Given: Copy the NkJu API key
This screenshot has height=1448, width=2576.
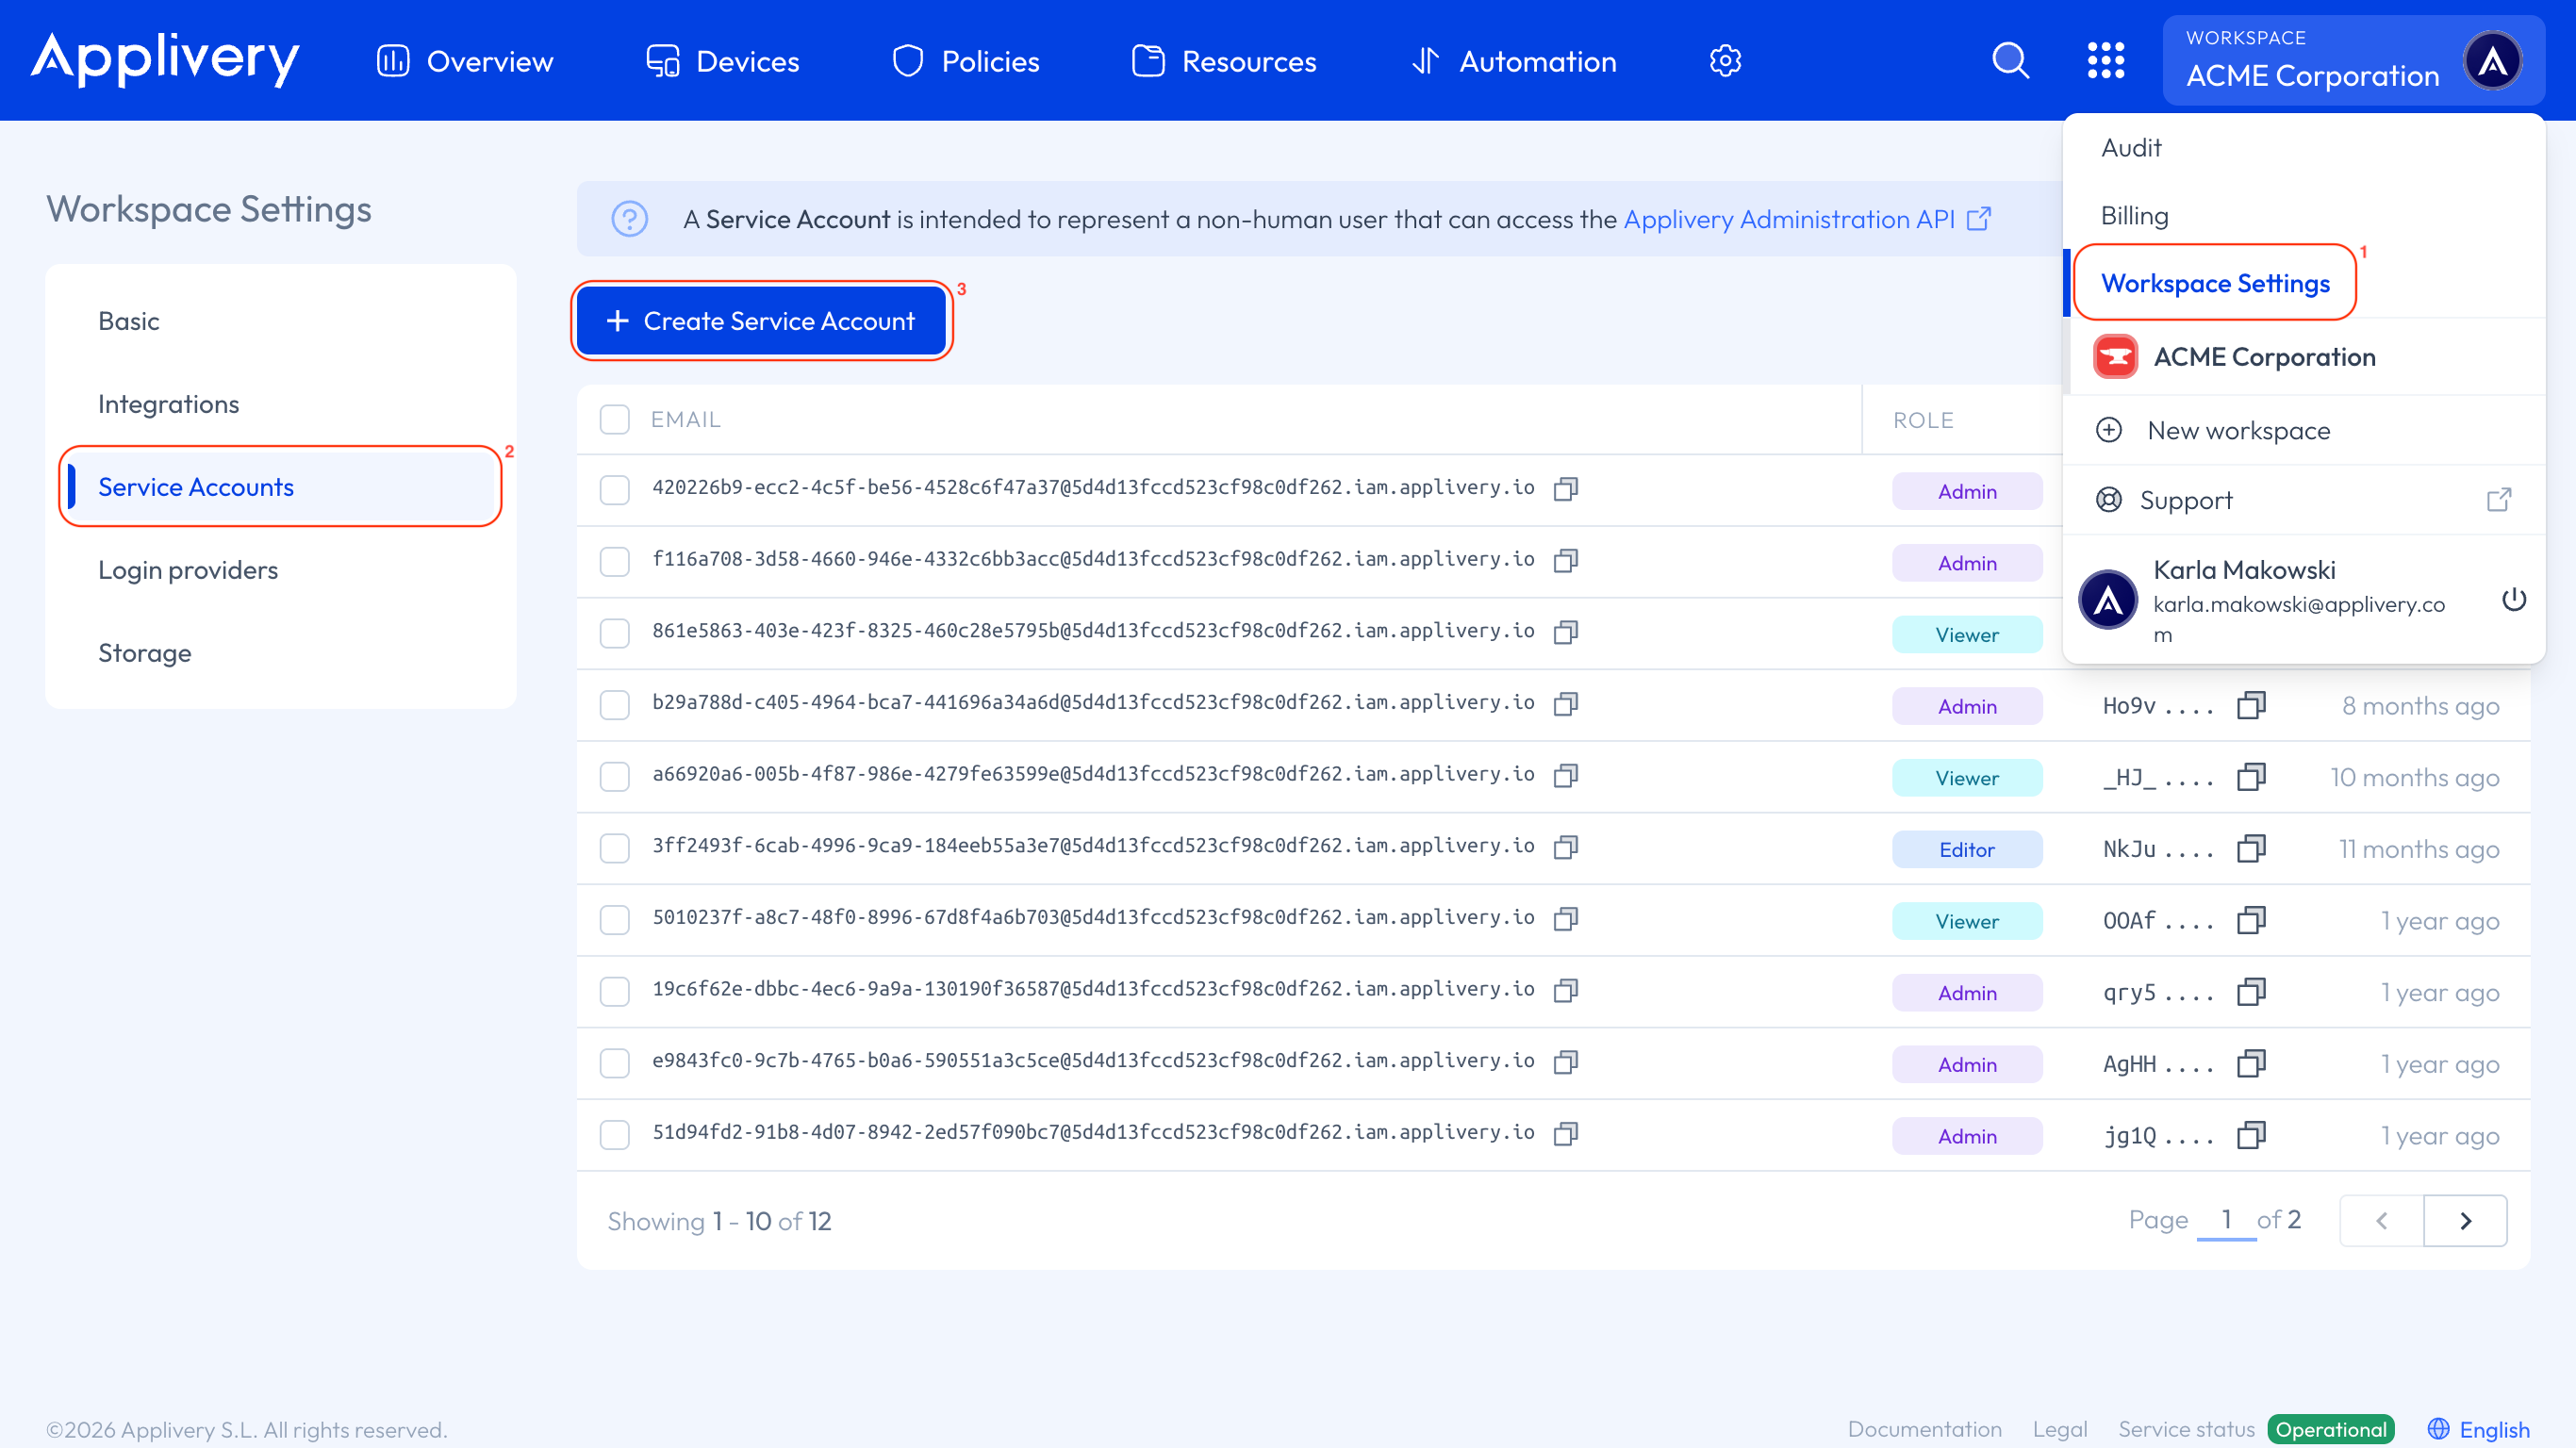Looking at the screenshot, I should 2251,849.
